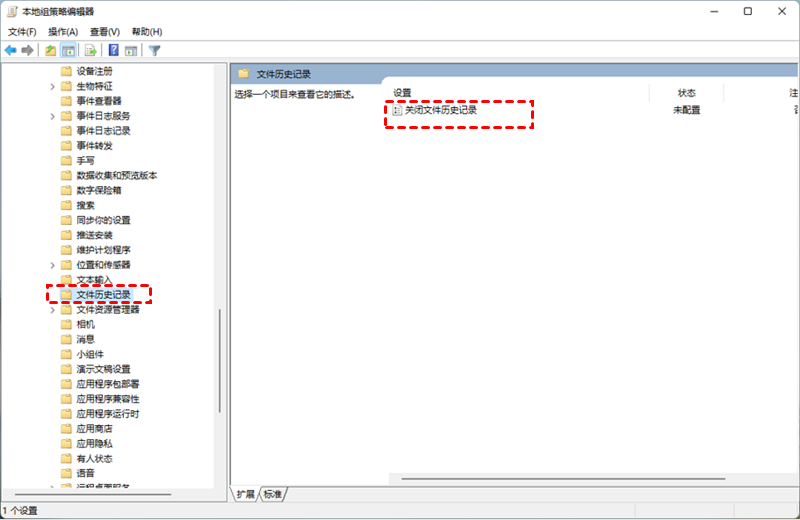Toggle the show/hide console tree icon
800x520 pixels.
click(68, 50)
